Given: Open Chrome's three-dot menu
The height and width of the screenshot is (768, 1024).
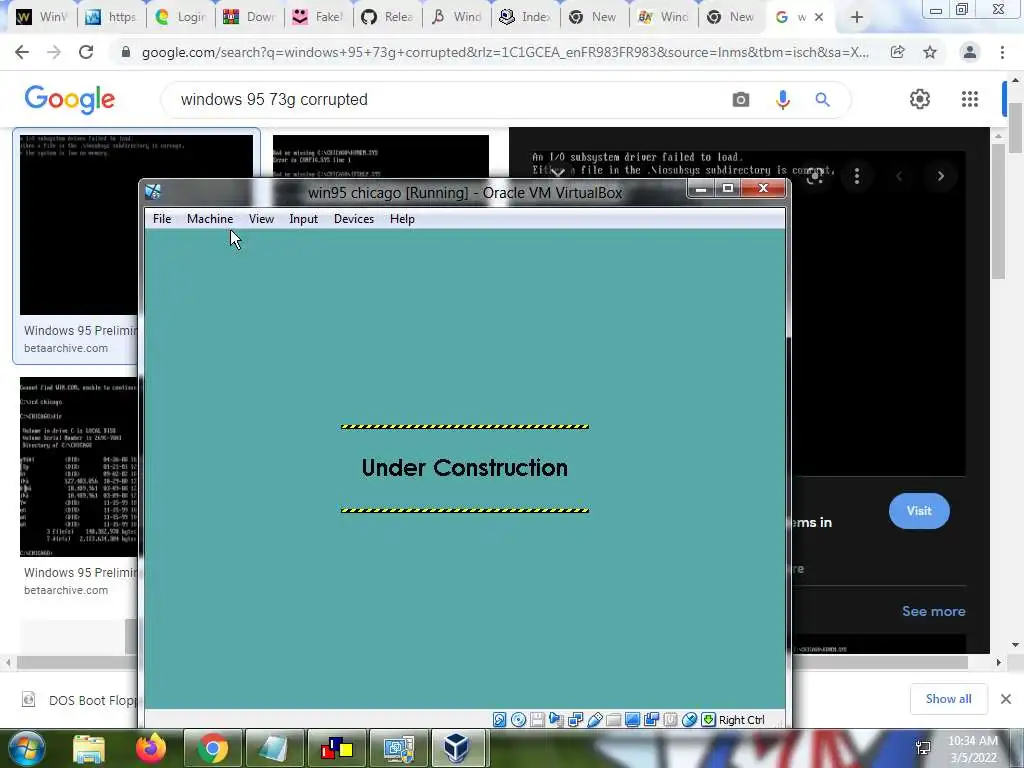Looking at the screenshot, I should pyautogui.click(x=1002, y=52).
